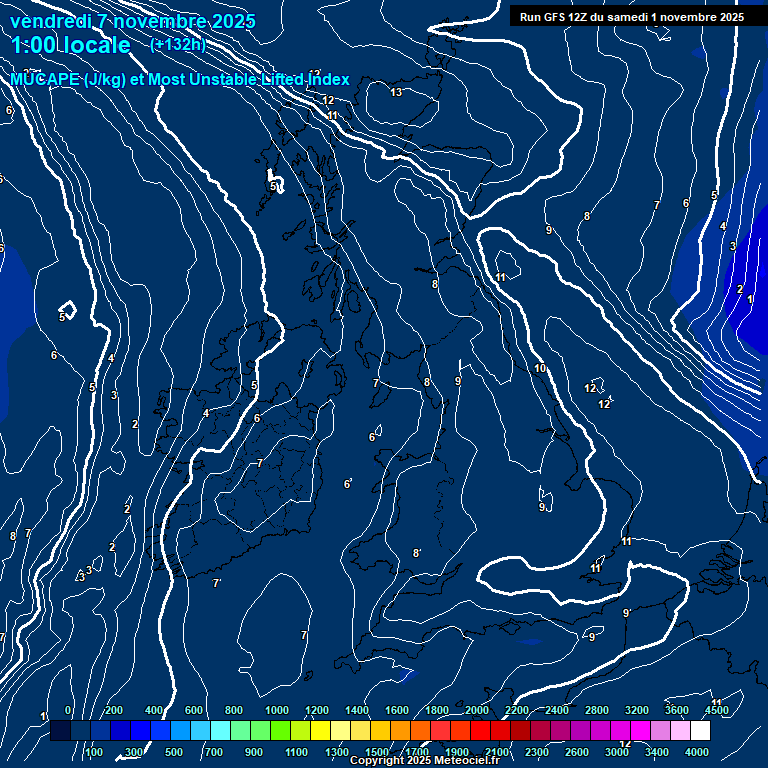The image size is (768, 768).
Task: Select the '1:00 locale' time label
Action: [x=71, y=45]
